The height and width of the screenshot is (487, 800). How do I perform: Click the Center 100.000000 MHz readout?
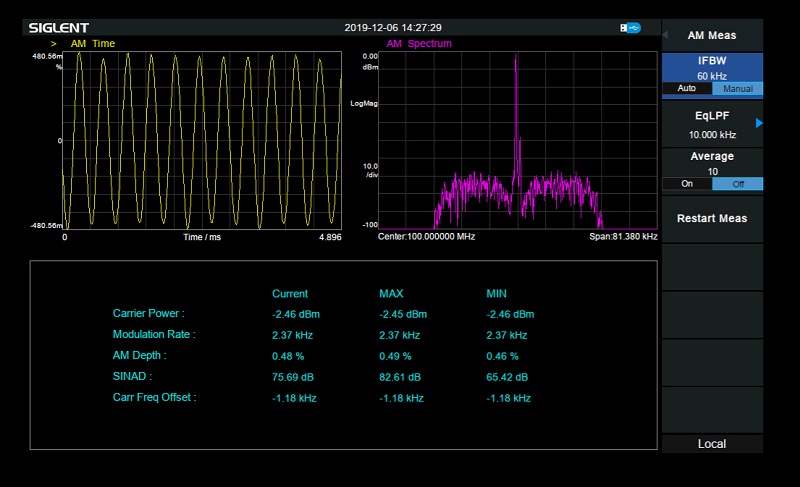click(426, 237)
